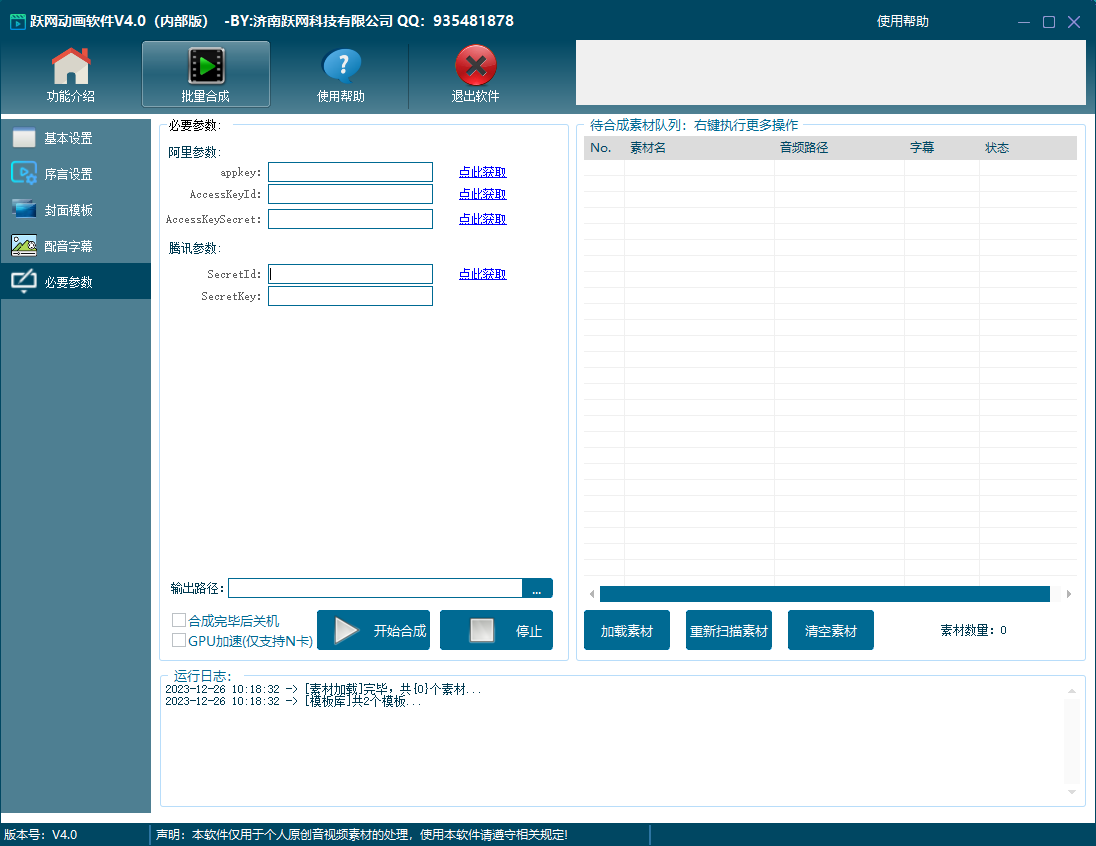Open the 使用帮助 question mark icon
Image resolution: width=1096 pixels, height=846 pixels.
pos(341,68)
